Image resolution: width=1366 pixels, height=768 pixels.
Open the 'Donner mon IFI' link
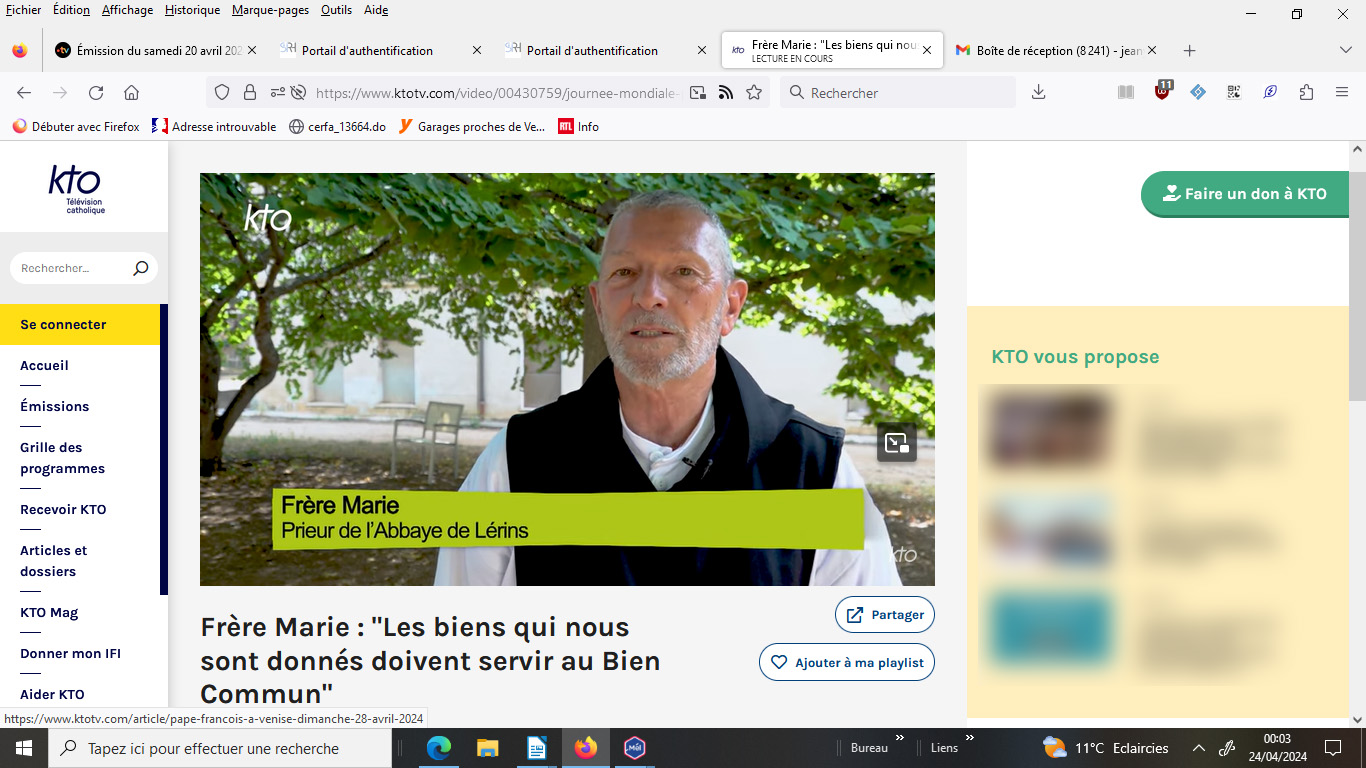[x=70, y=653]
